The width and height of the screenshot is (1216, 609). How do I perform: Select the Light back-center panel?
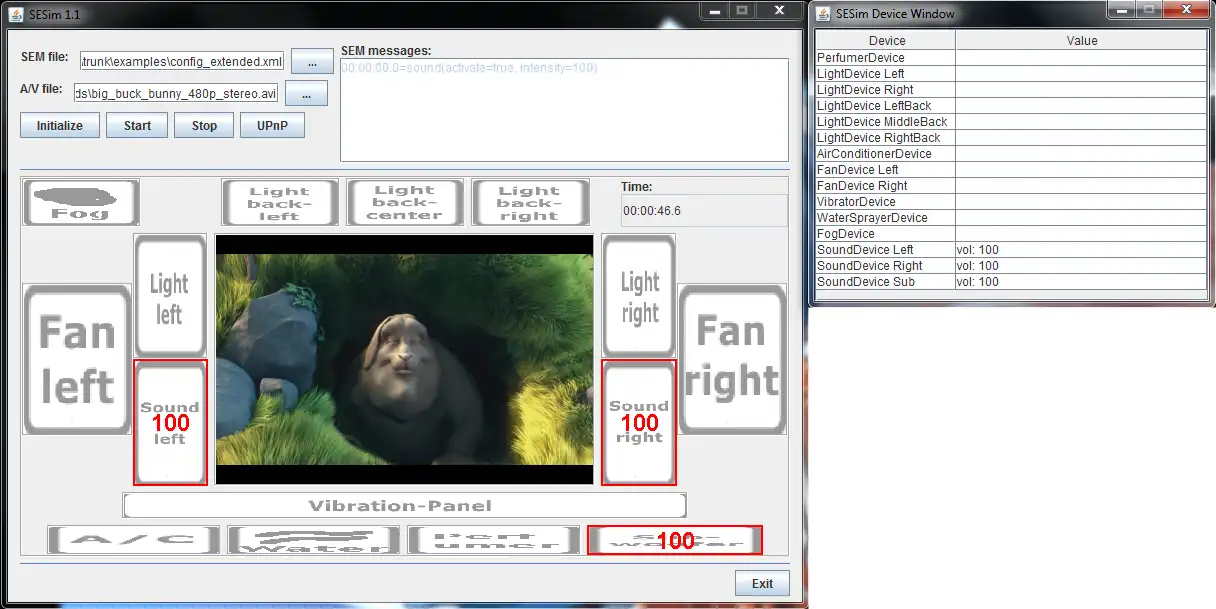point(405,203)
